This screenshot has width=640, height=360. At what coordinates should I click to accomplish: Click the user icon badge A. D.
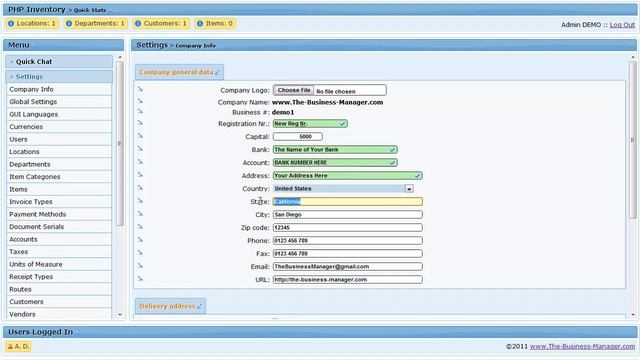18,347
